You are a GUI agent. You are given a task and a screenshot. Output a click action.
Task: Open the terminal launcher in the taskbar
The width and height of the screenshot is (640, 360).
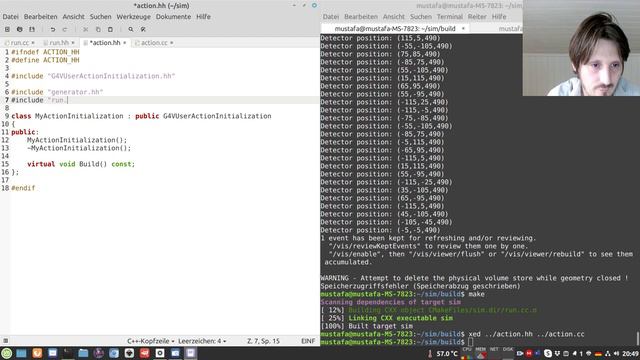[x=68, y=353]
